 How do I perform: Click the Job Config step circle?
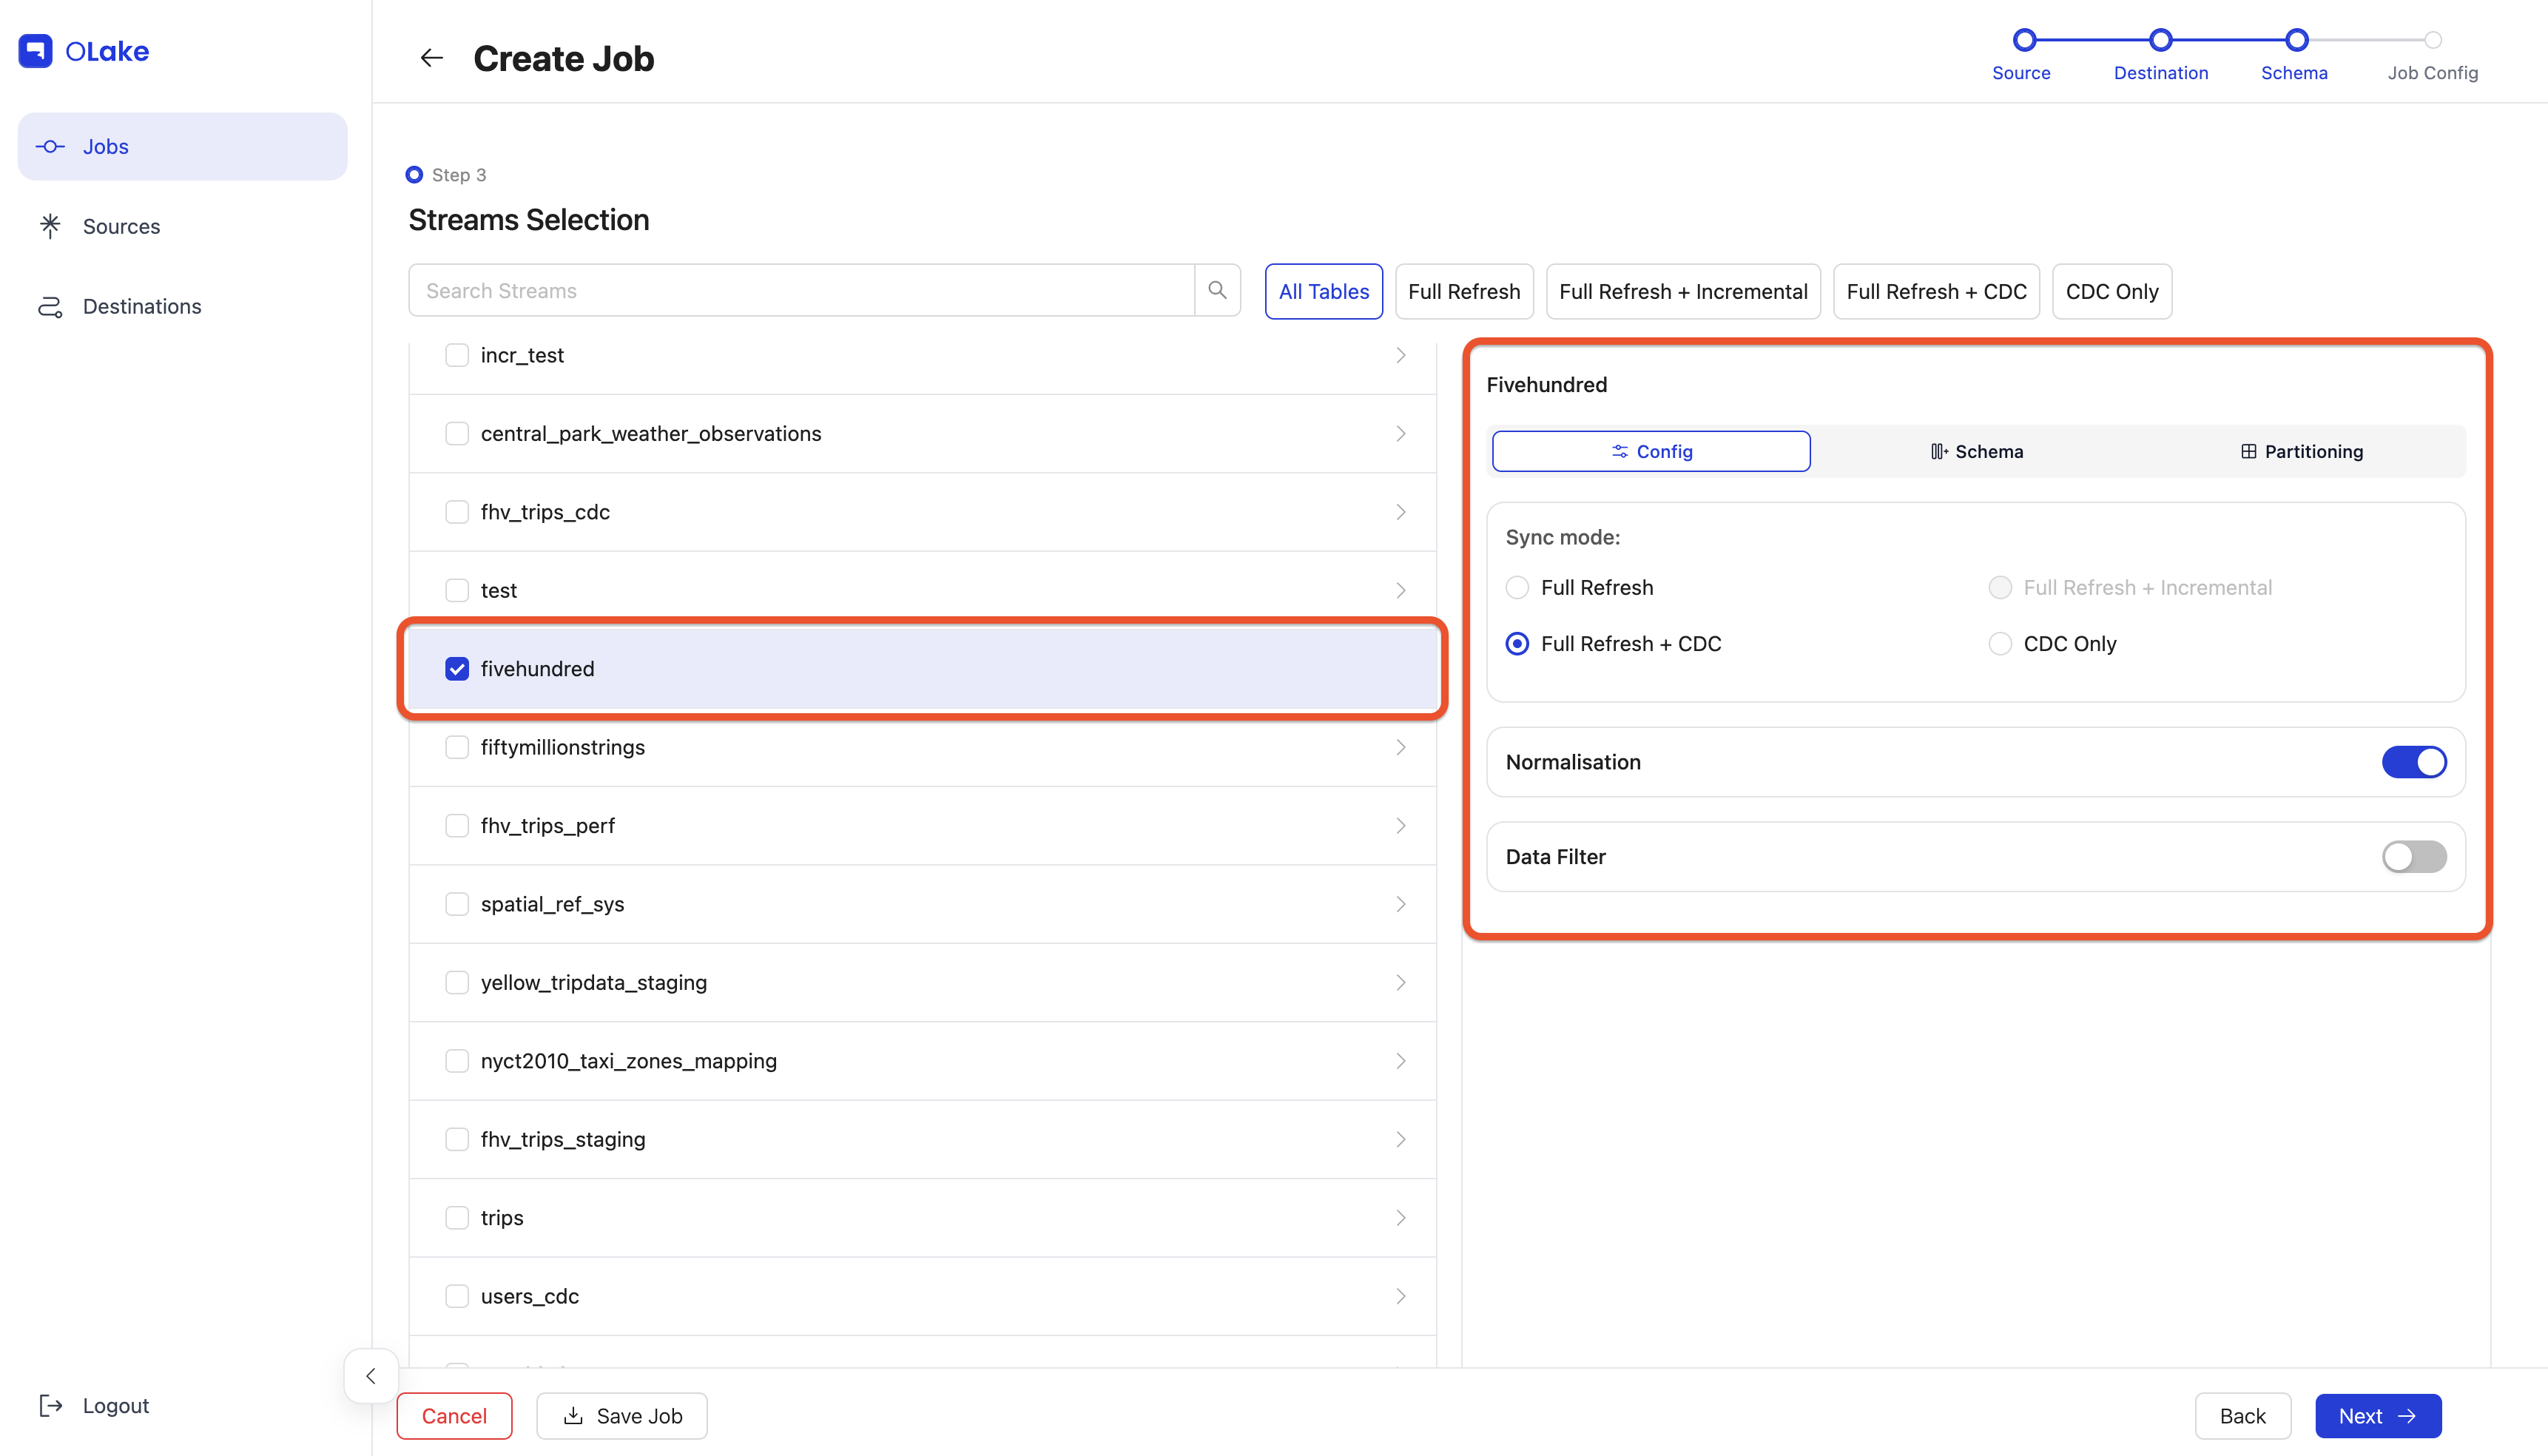pos(2434,40)
